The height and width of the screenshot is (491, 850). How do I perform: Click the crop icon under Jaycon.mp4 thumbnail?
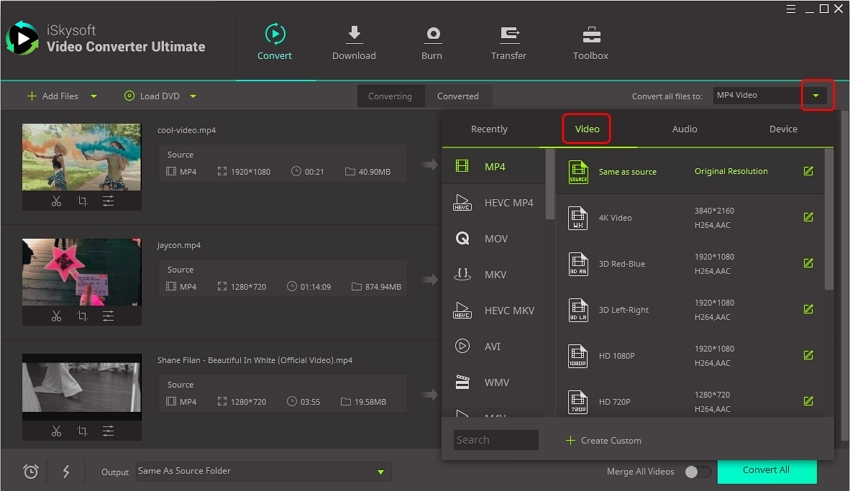click(82, 316)
